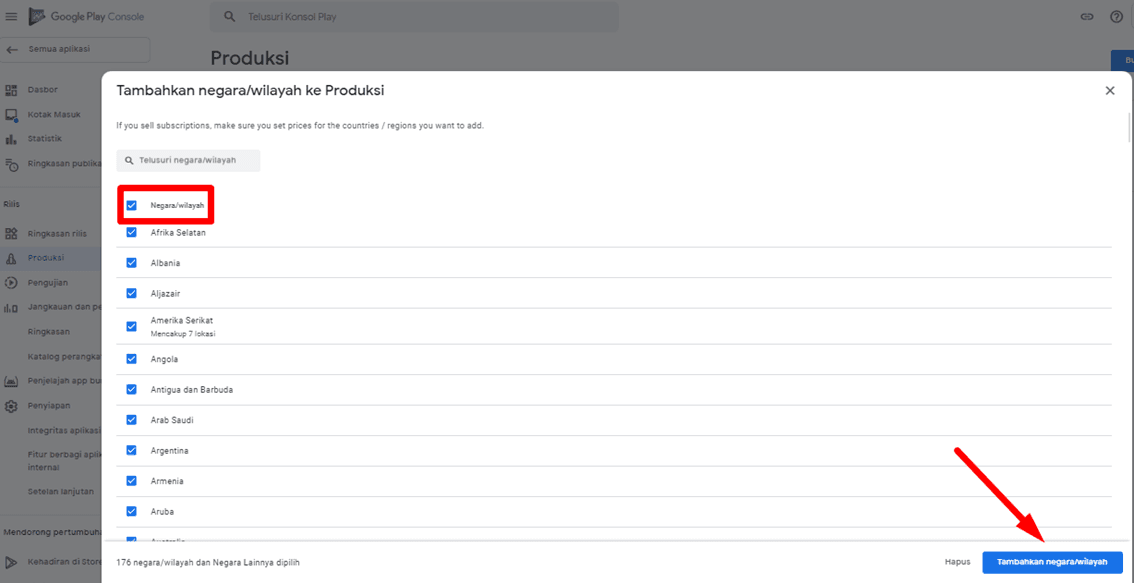Open the help question mark icon
1134x583 pixels.
(x=1117, y=17)
